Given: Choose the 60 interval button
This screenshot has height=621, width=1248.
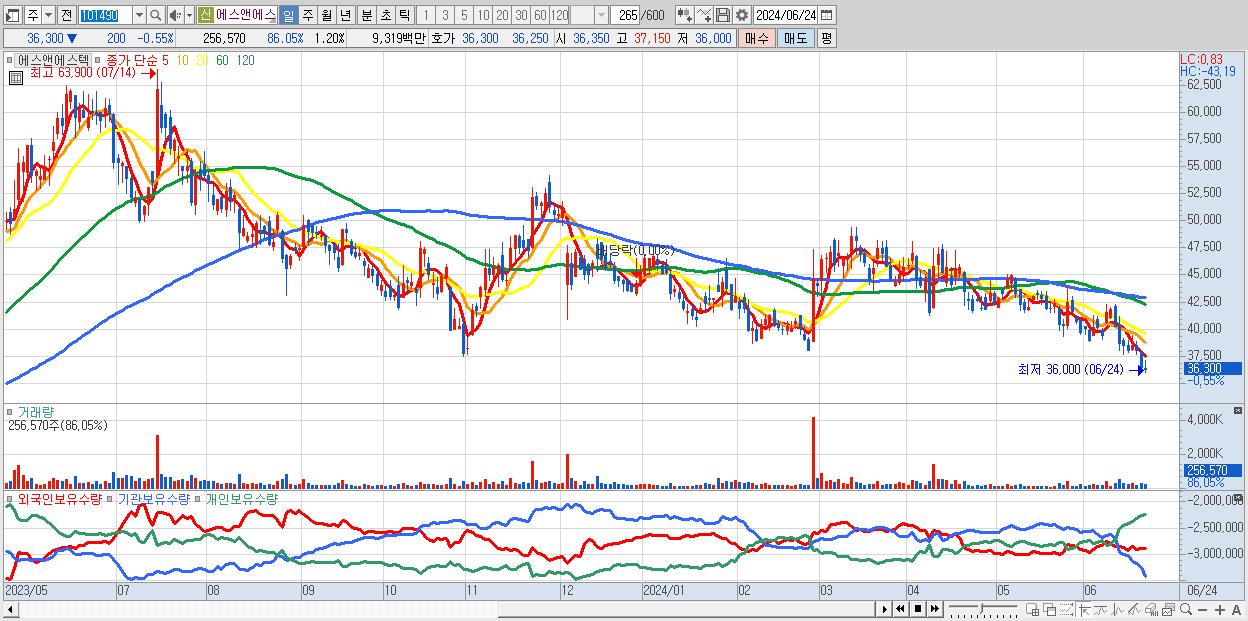Looking at the screenshot, I should tap(540, 16).
